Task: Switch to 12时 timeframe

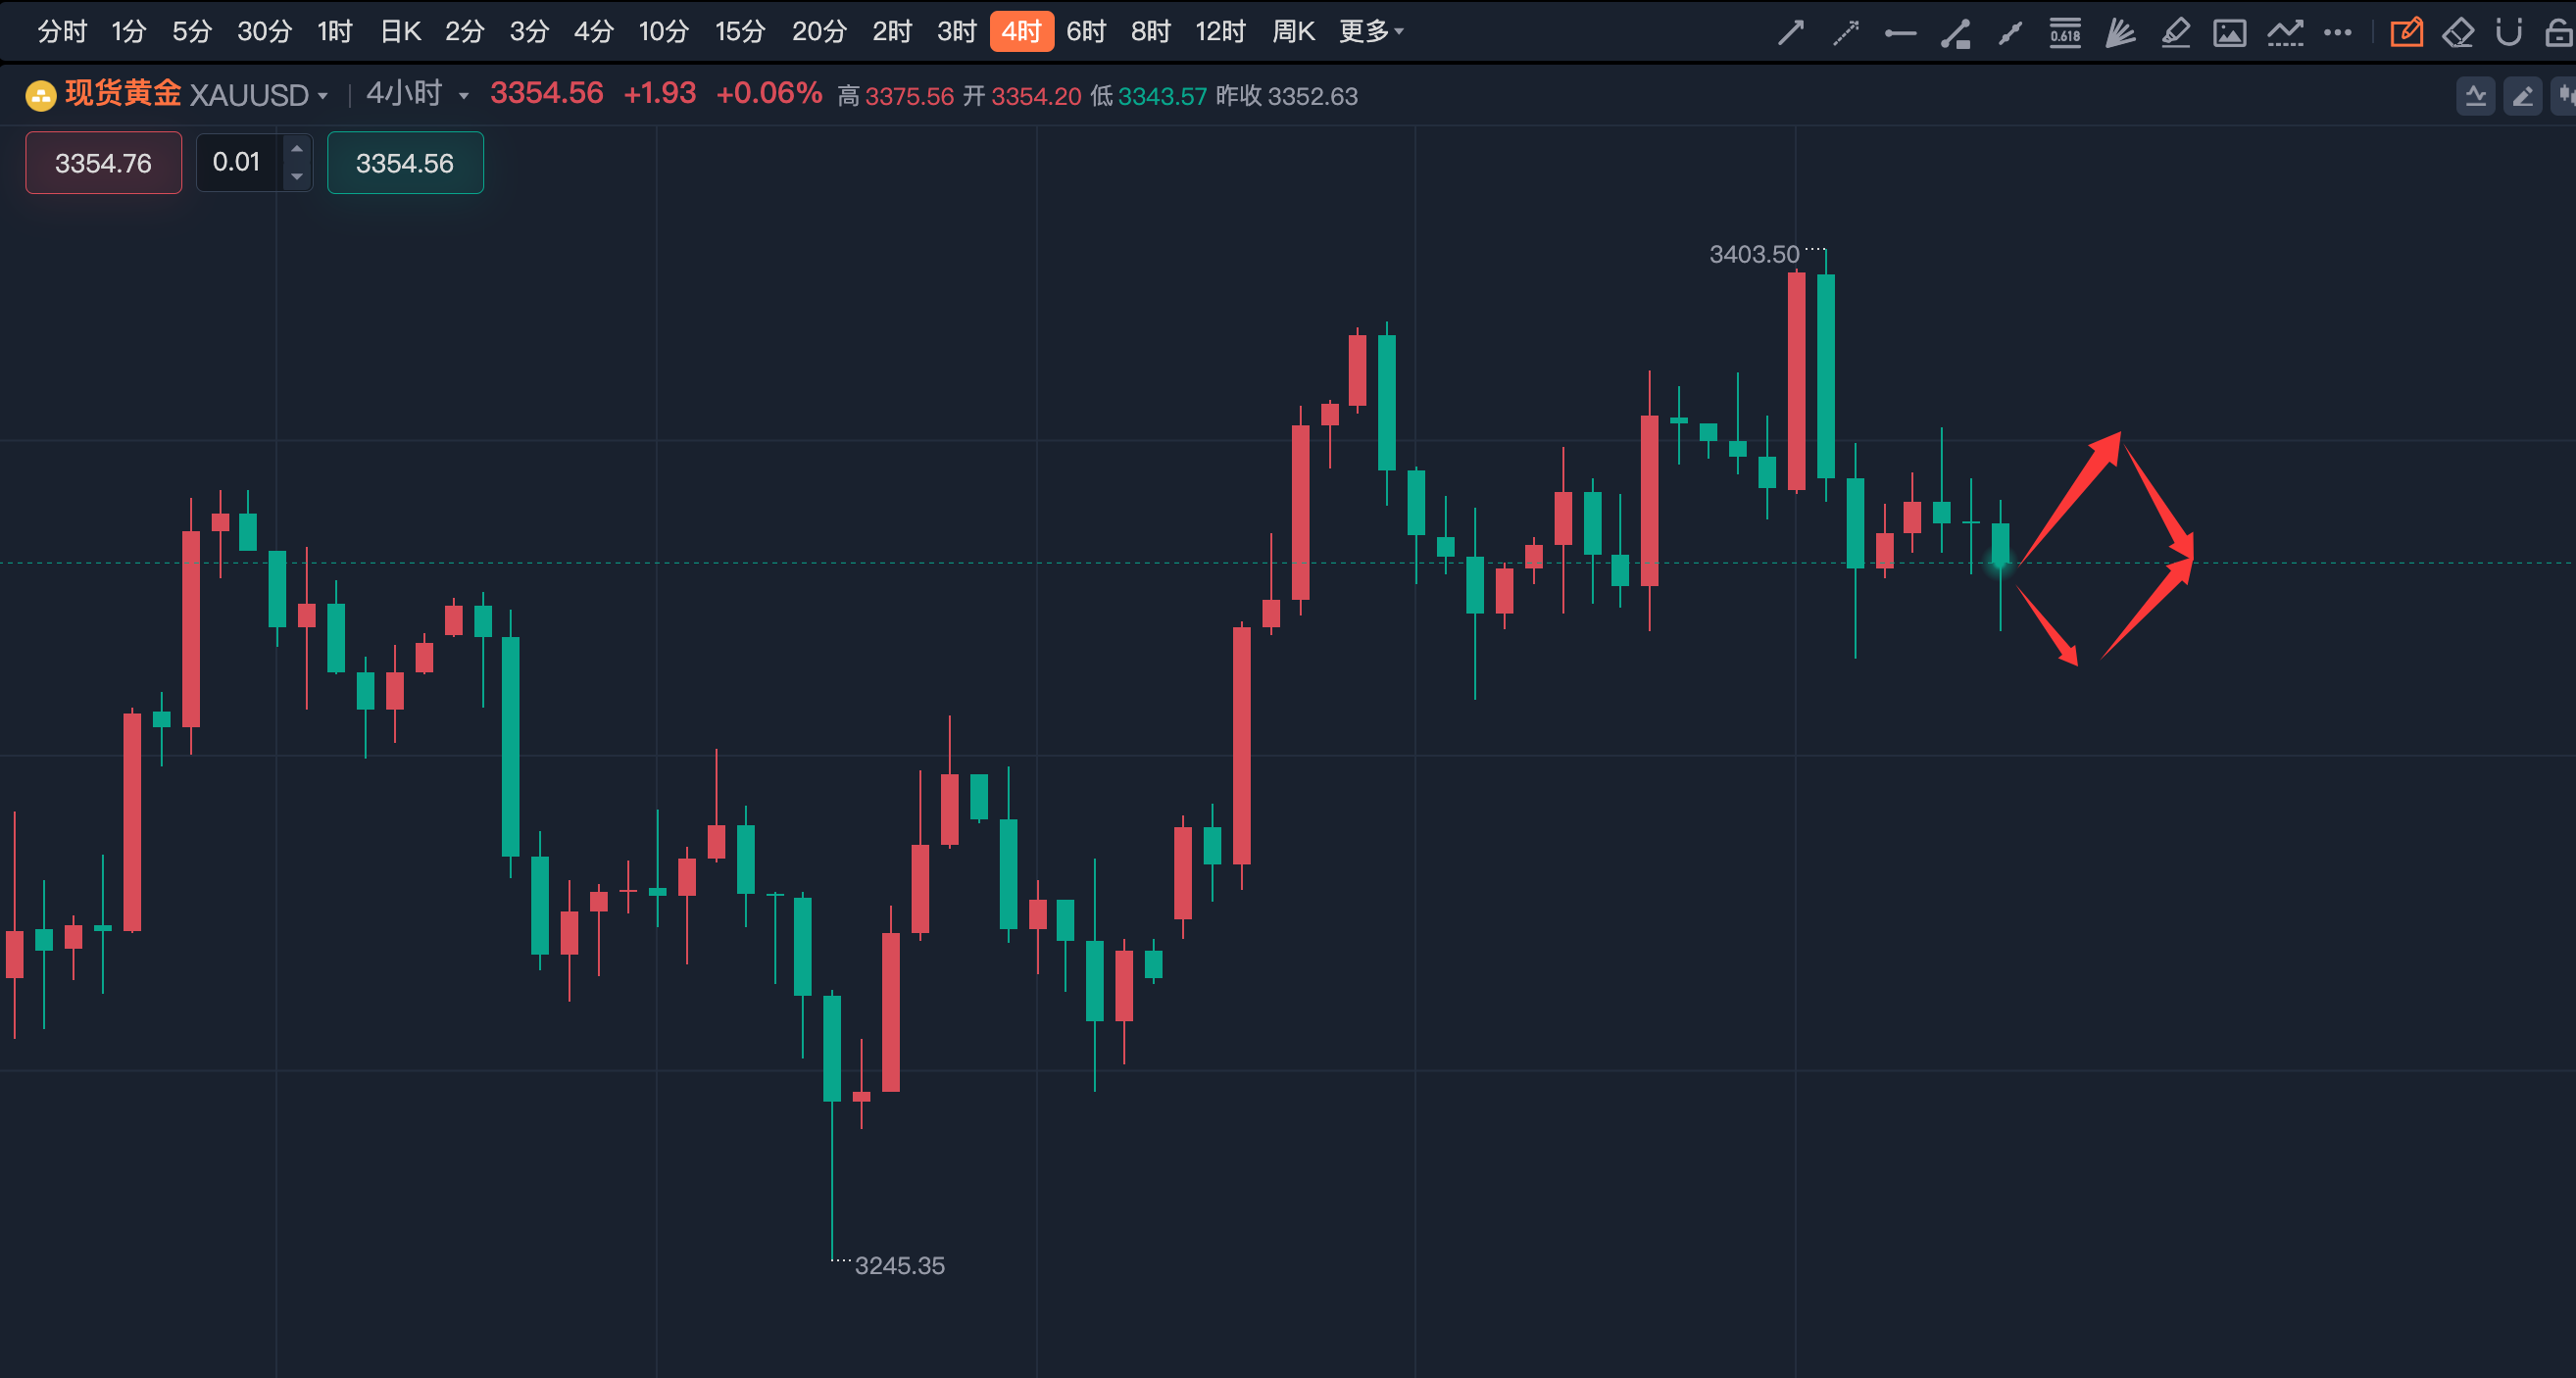Action: pos(1221,32)
